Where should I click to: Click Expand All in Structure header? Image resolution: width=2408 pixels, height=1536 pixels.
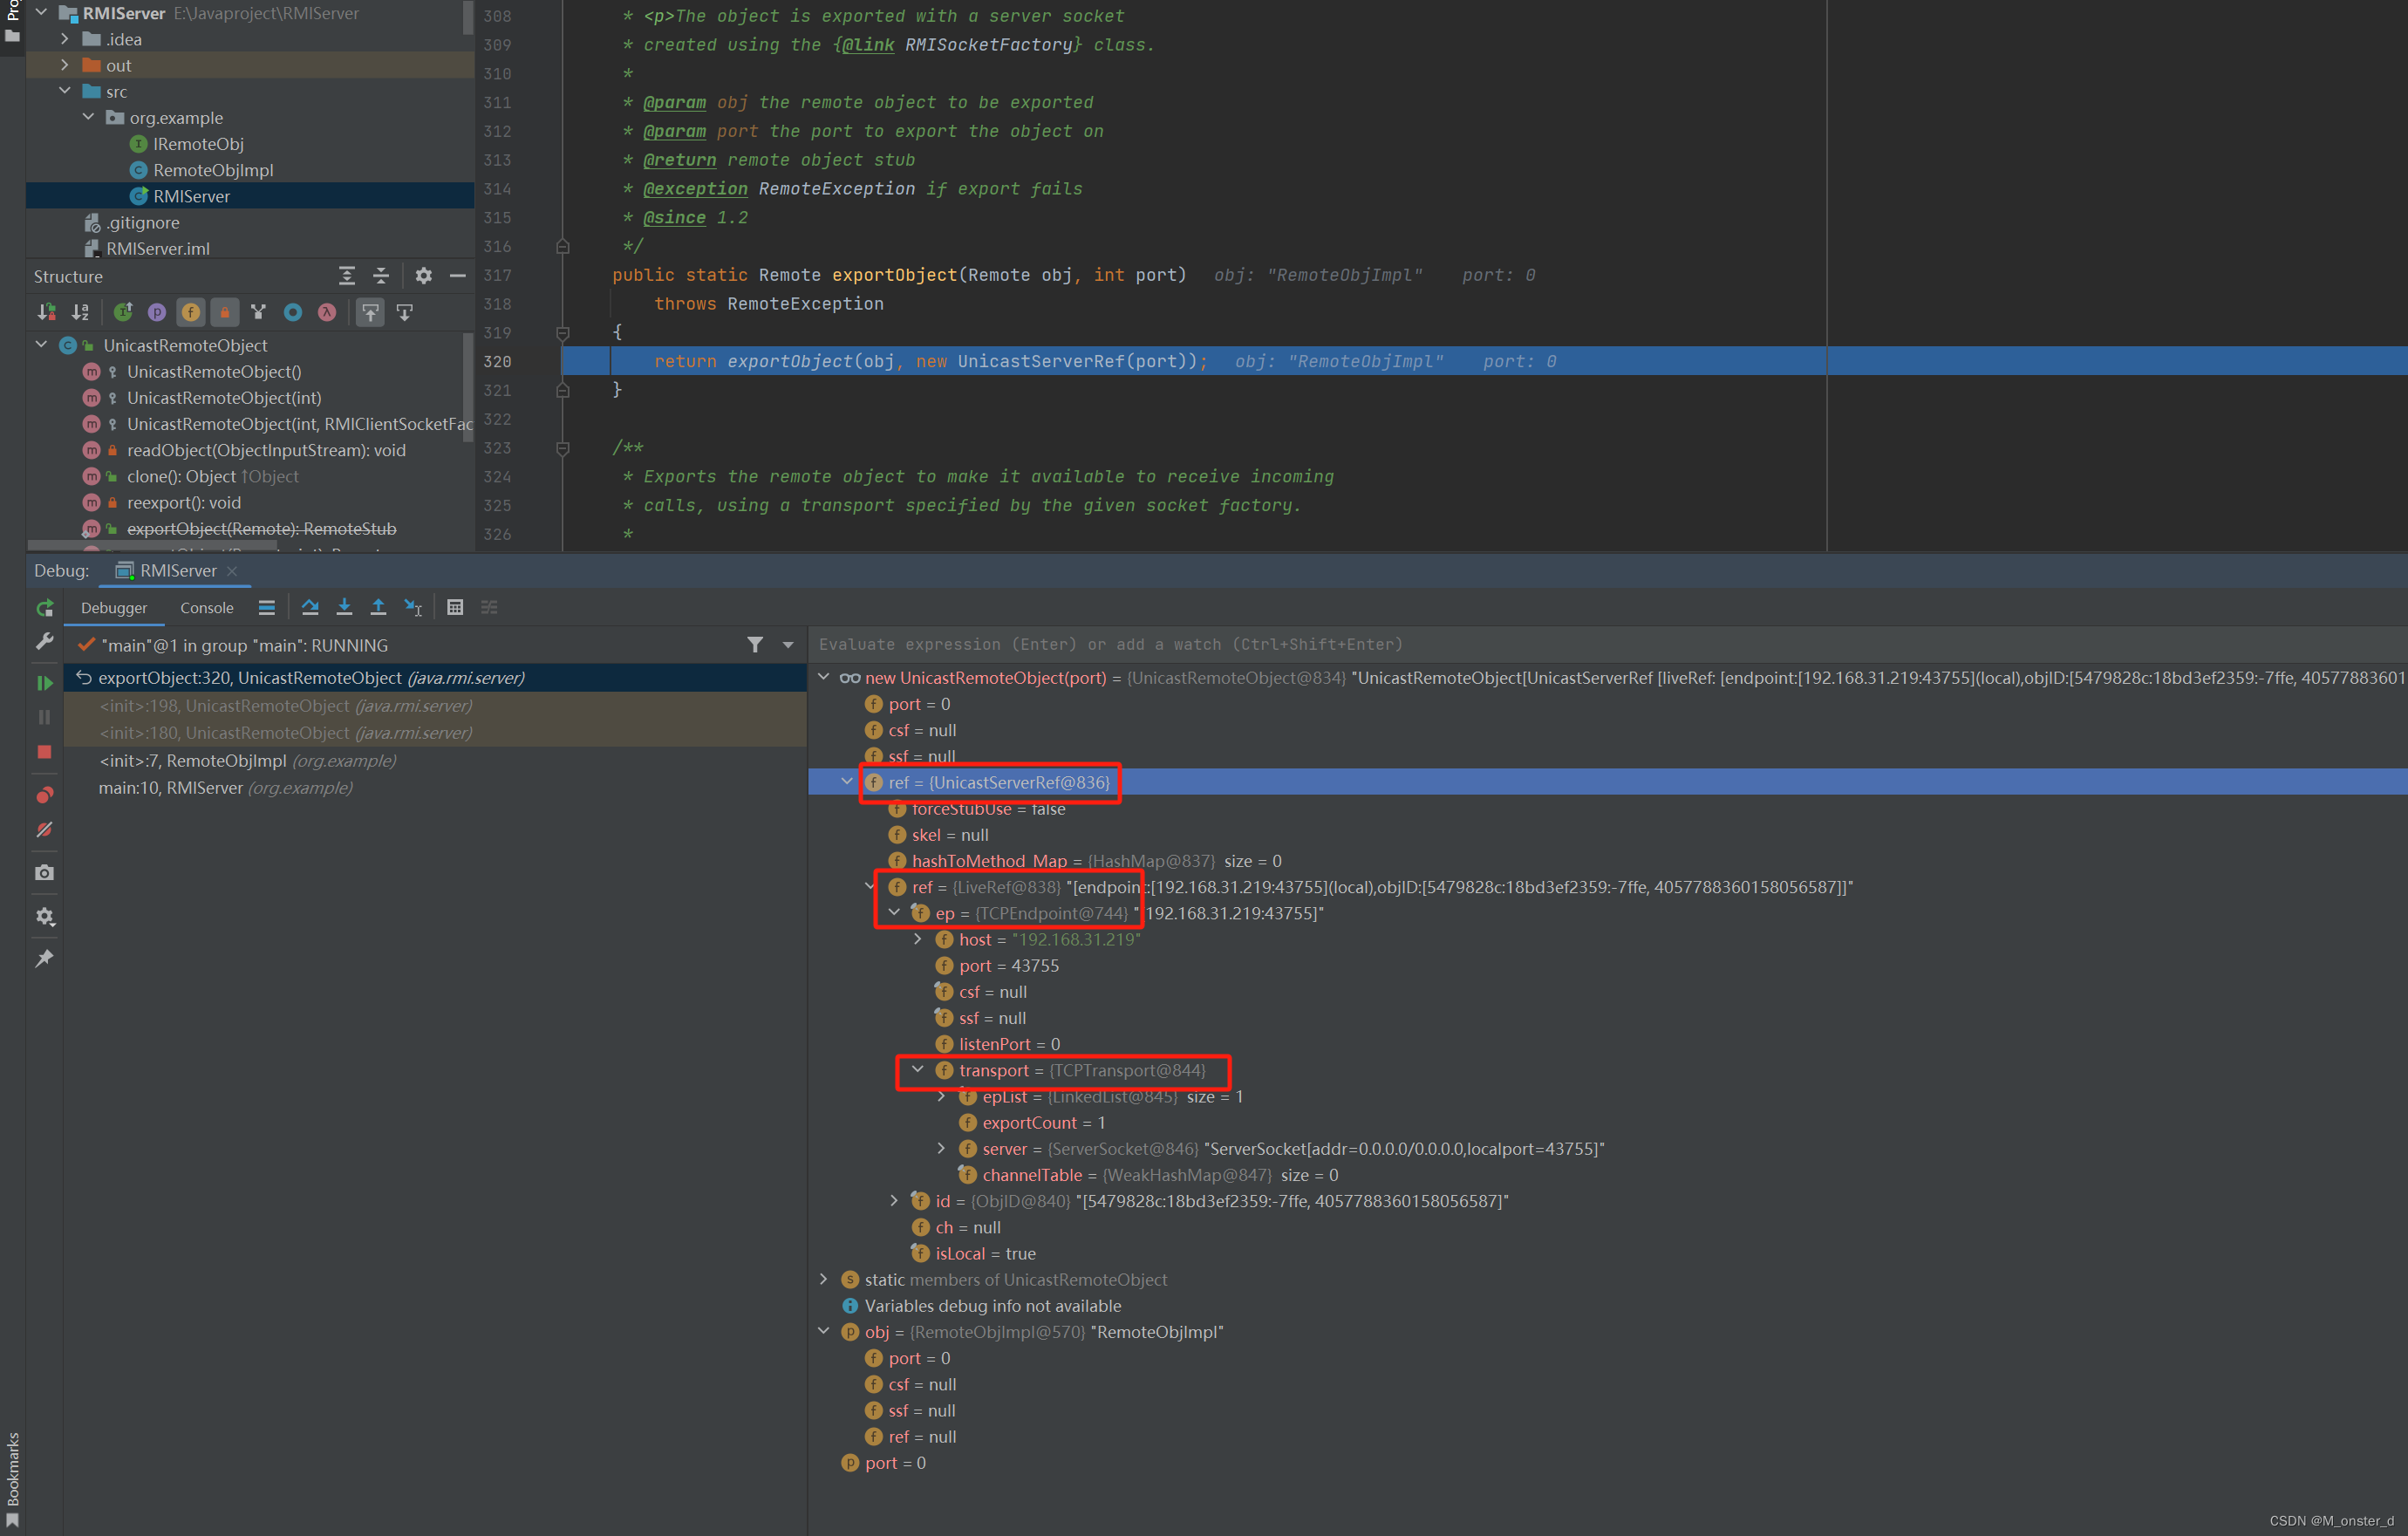347,276
